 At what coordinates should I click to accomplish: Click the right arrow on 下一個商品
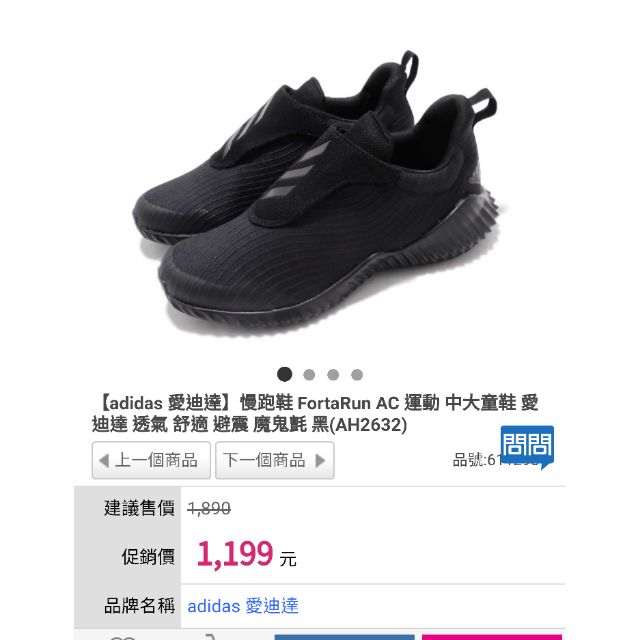tap(320, 460)
